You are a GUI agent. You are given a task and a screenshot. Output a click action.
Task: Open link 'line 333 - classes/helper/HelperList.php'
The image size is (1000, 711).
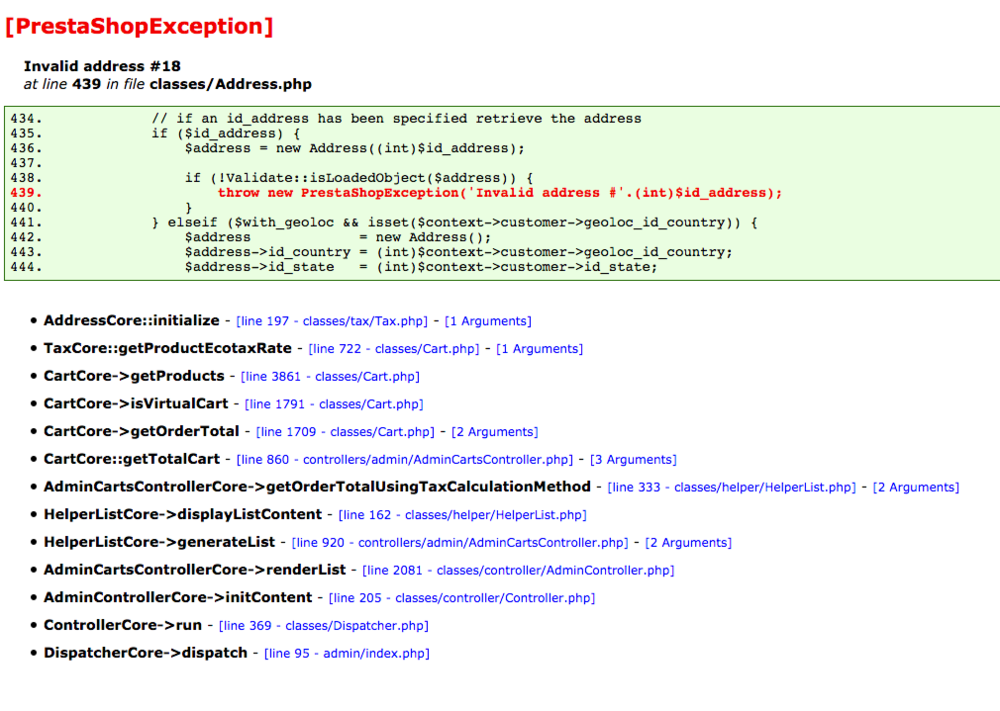tap(732, 487)
